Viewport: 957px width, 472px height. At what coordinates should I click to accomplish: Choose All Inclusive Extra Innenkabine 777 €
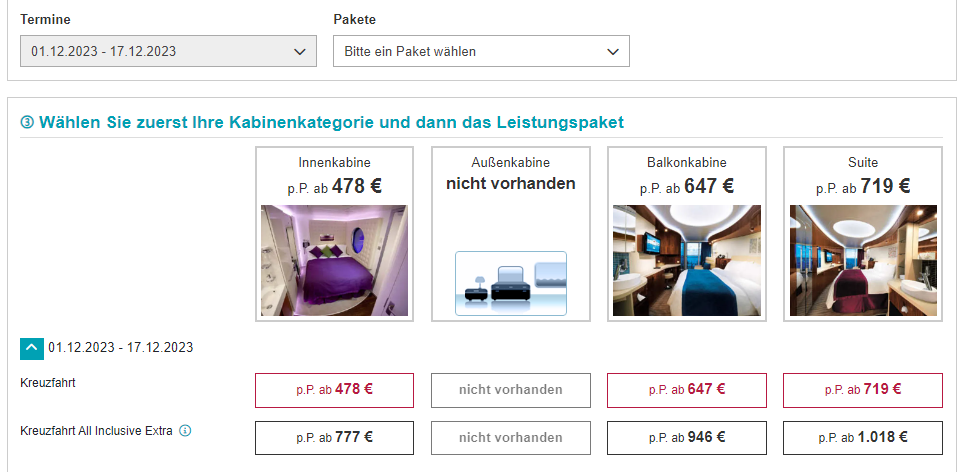(334, 438)
